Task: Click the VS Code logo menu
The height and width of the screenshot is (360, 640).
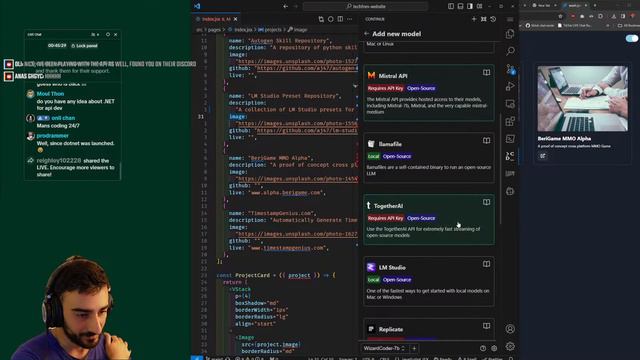Action: click(x=197, y=6)
